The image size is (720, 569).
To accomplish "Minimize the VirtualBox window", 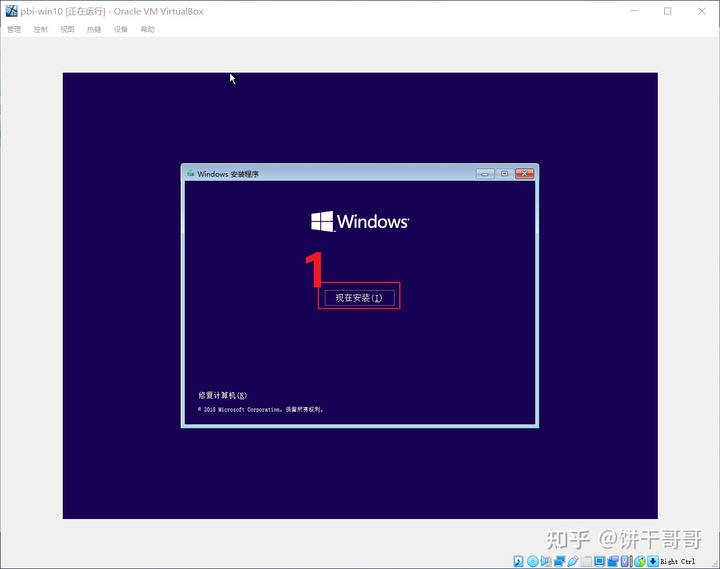I will (634, 11).
